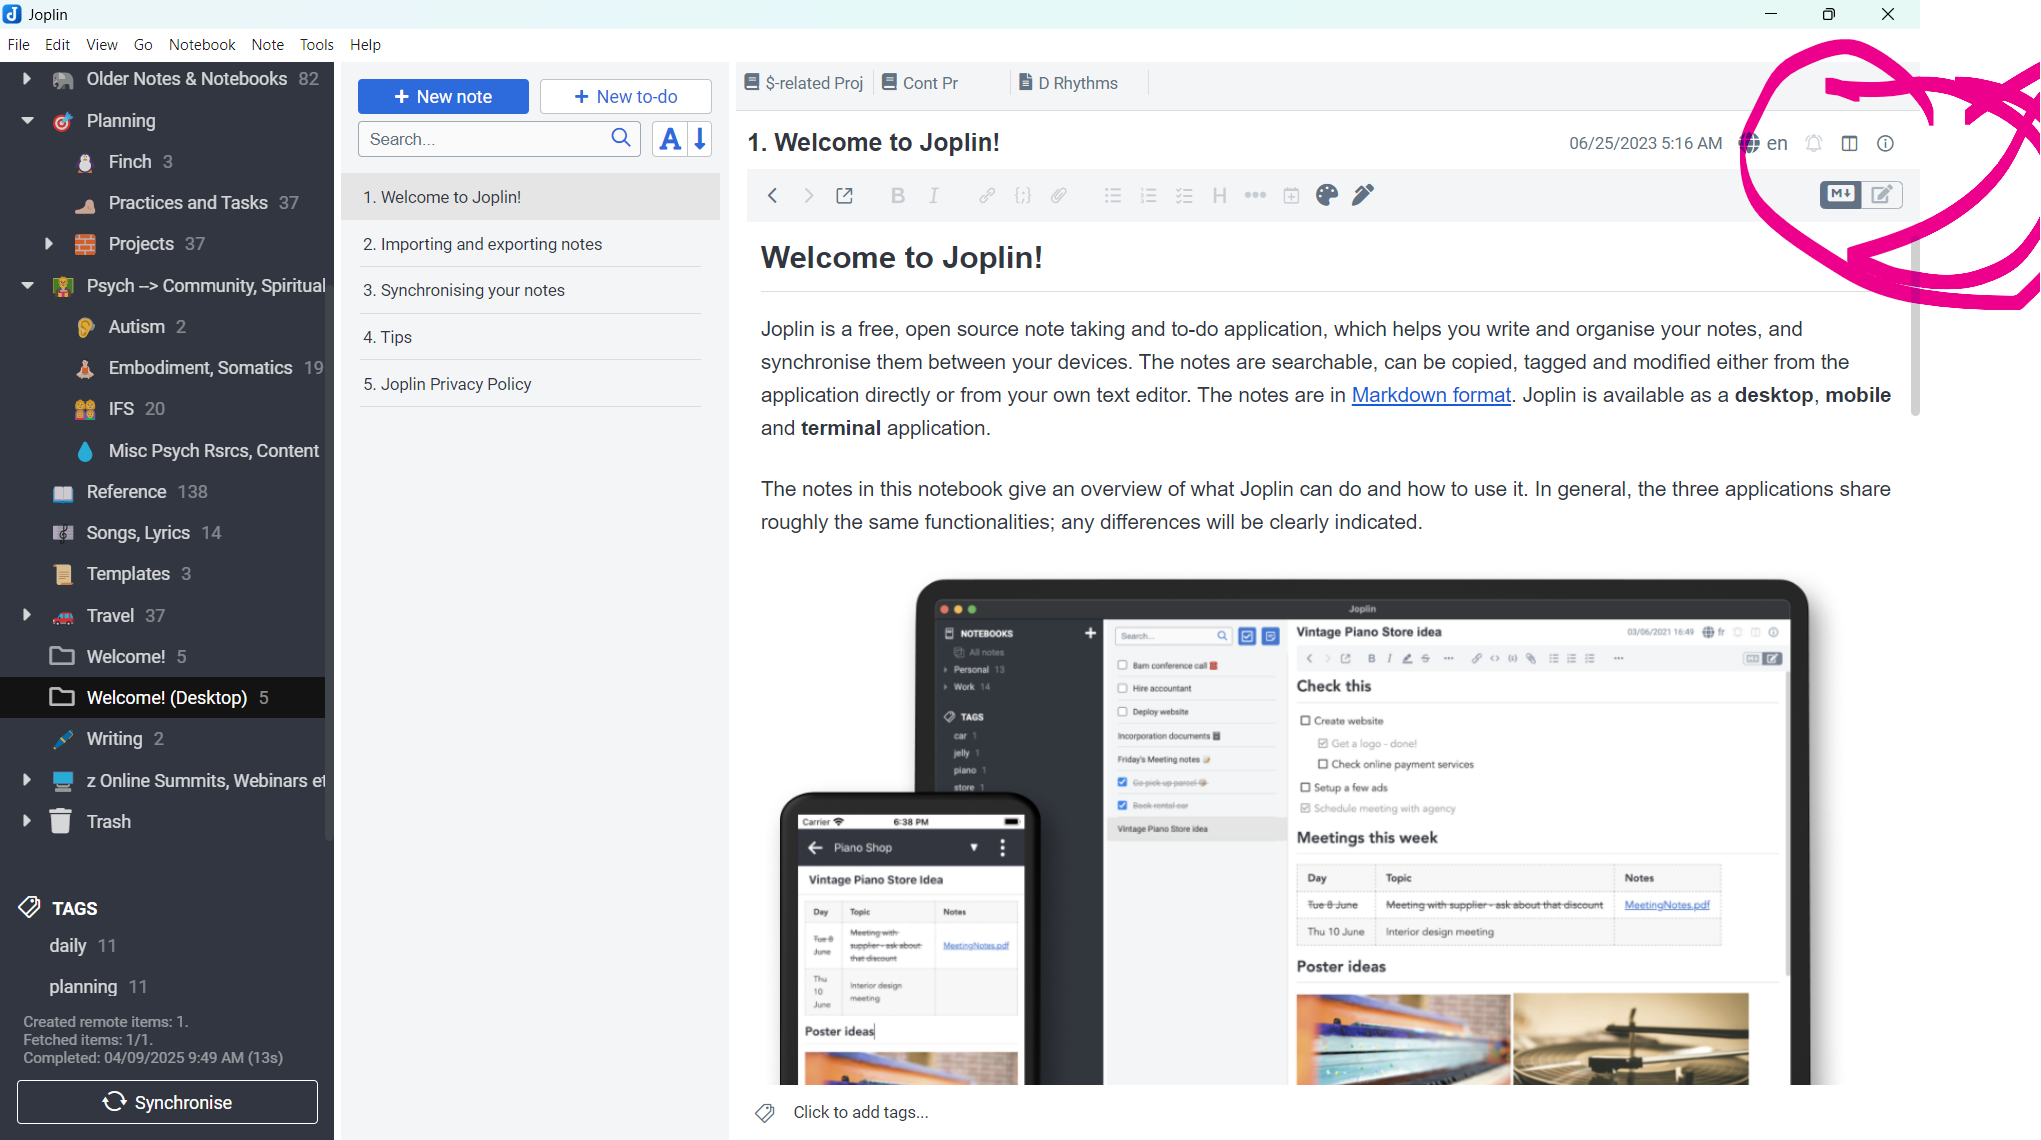Expand the Travel notebook
The width and height of the screenshot is (2041, 1140).
[x=27, y=614]
